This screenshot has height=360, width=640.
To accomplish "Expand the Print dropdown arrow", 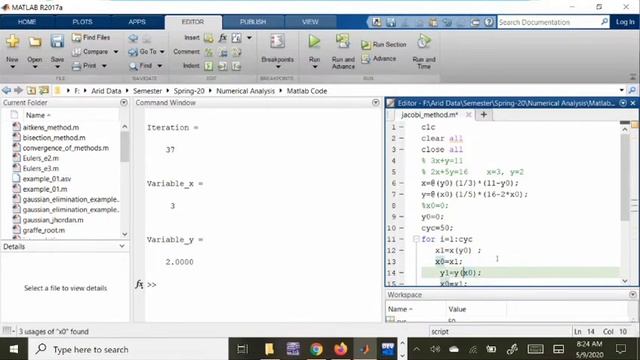I will (x=104, y=66).
